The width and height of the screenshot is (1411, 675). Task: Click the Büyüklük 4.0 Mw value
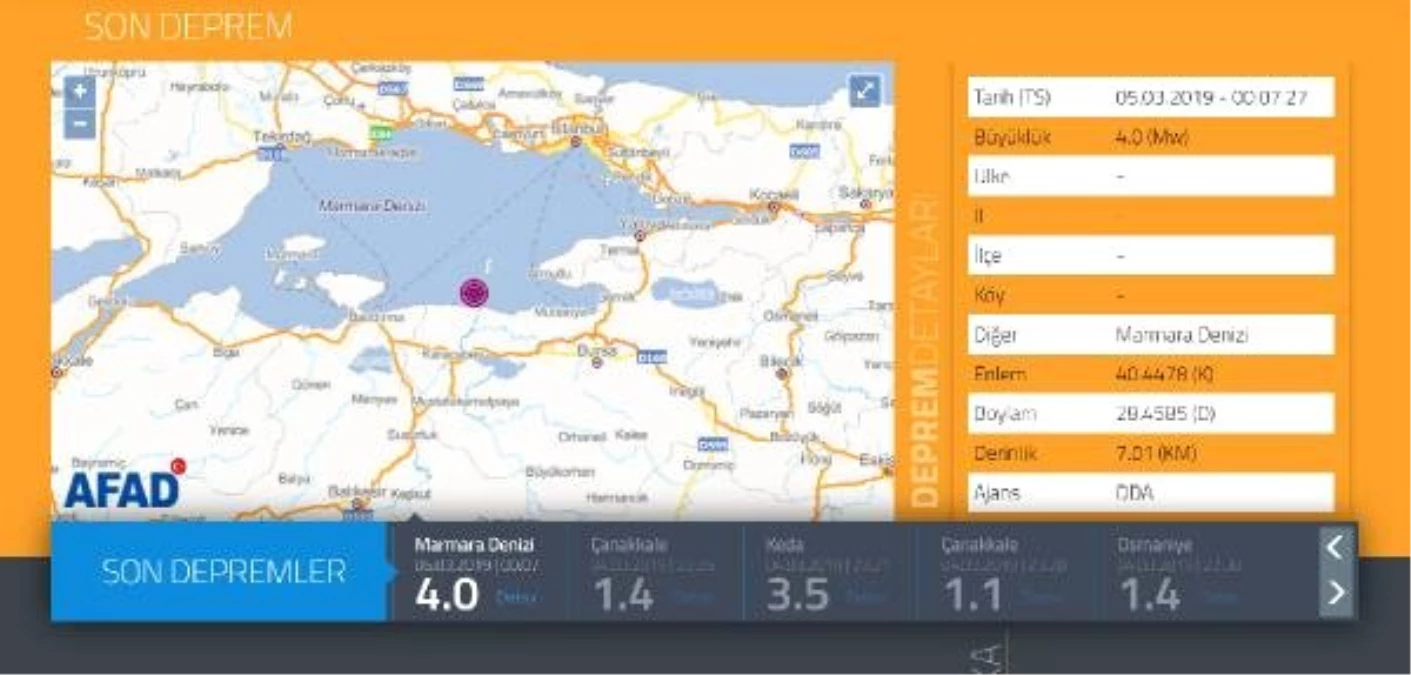coord(1150,135)
